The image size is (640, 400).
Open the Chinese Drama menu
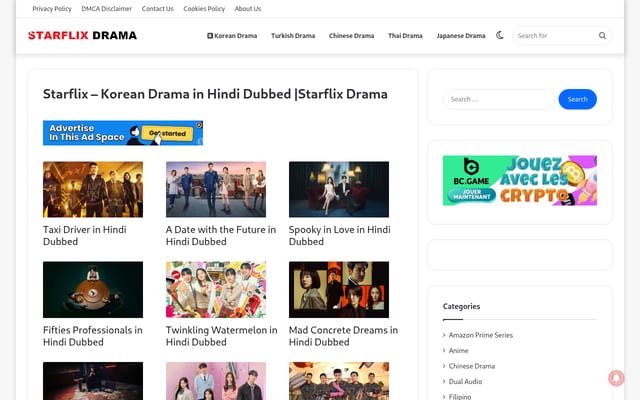[x=351, y=36]
